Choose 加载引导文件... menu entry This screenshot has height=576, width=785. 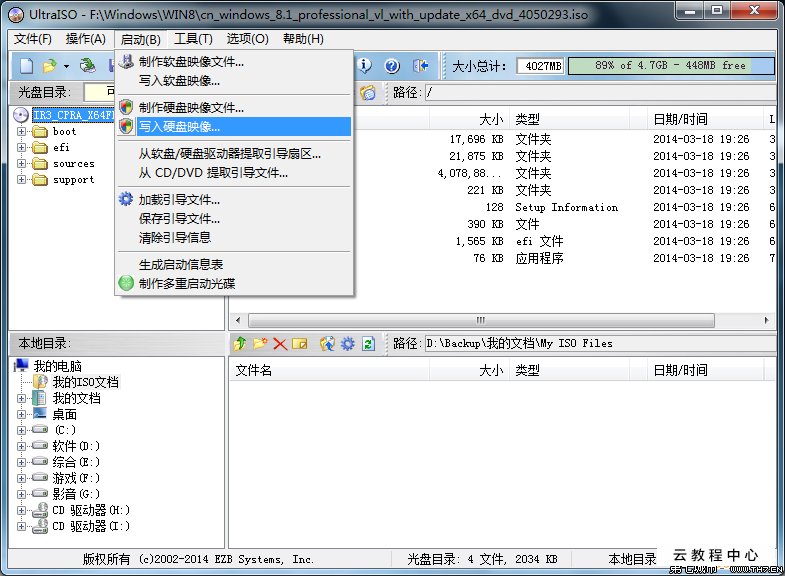click(x=234, y=200)
